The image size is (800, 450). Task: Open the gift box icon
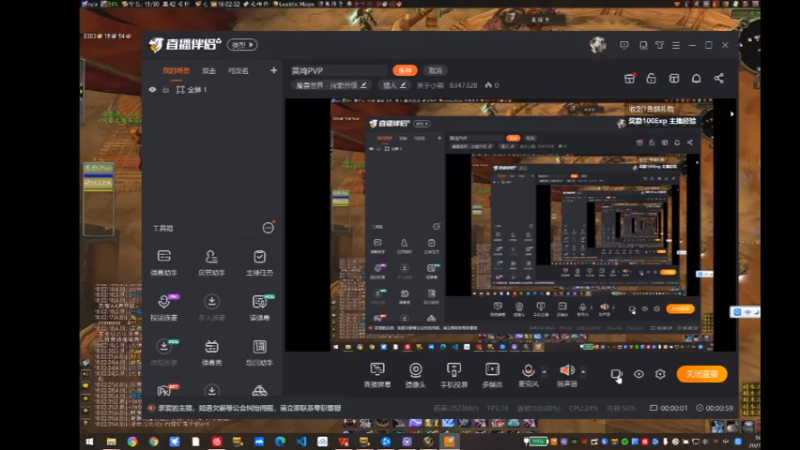[630, 78]
